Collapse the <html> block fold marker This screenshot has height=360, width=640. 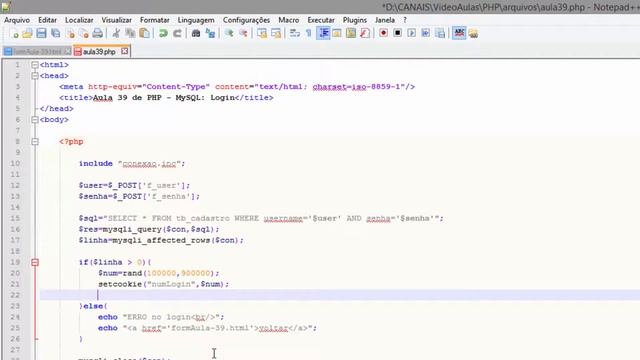(35, 65)
